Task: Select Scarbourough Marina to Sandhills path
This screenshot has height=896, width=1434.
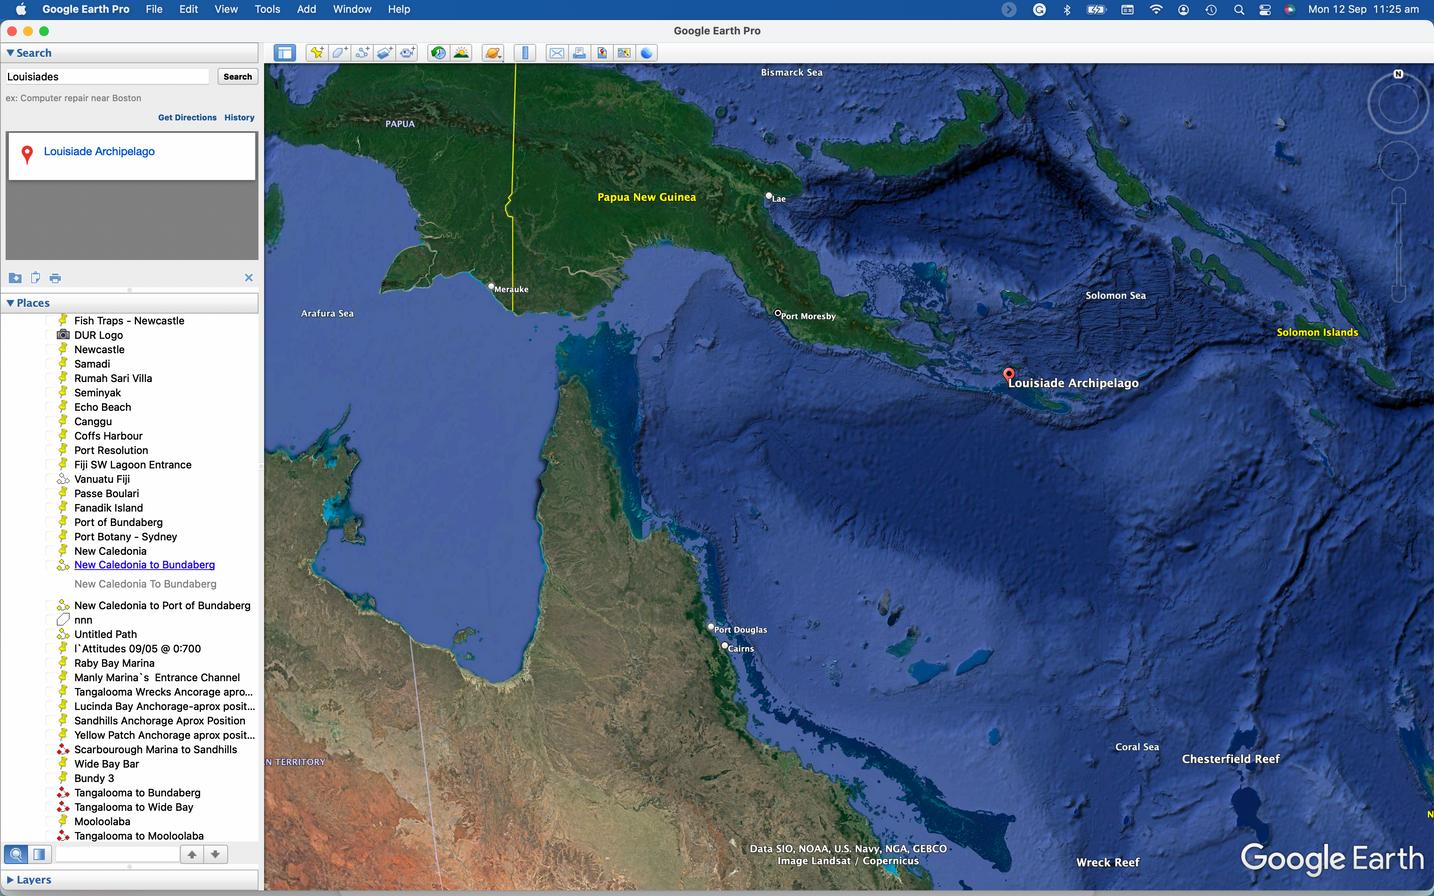Action: 156,750
